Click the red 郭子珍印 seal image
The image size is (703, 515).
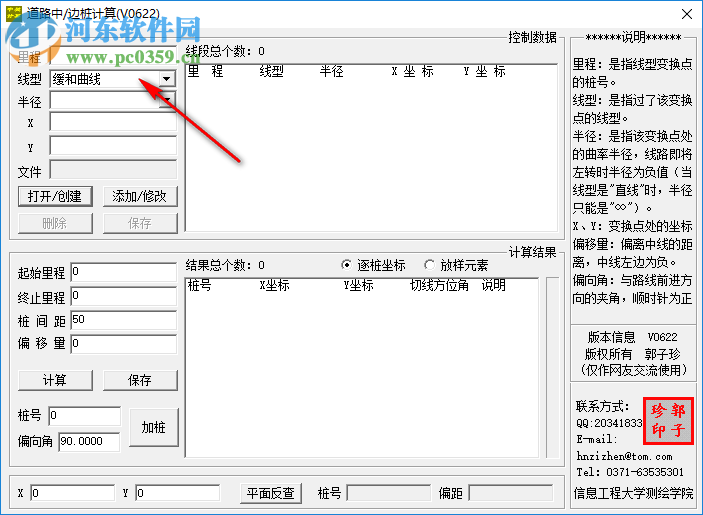[x=668, y=421]
